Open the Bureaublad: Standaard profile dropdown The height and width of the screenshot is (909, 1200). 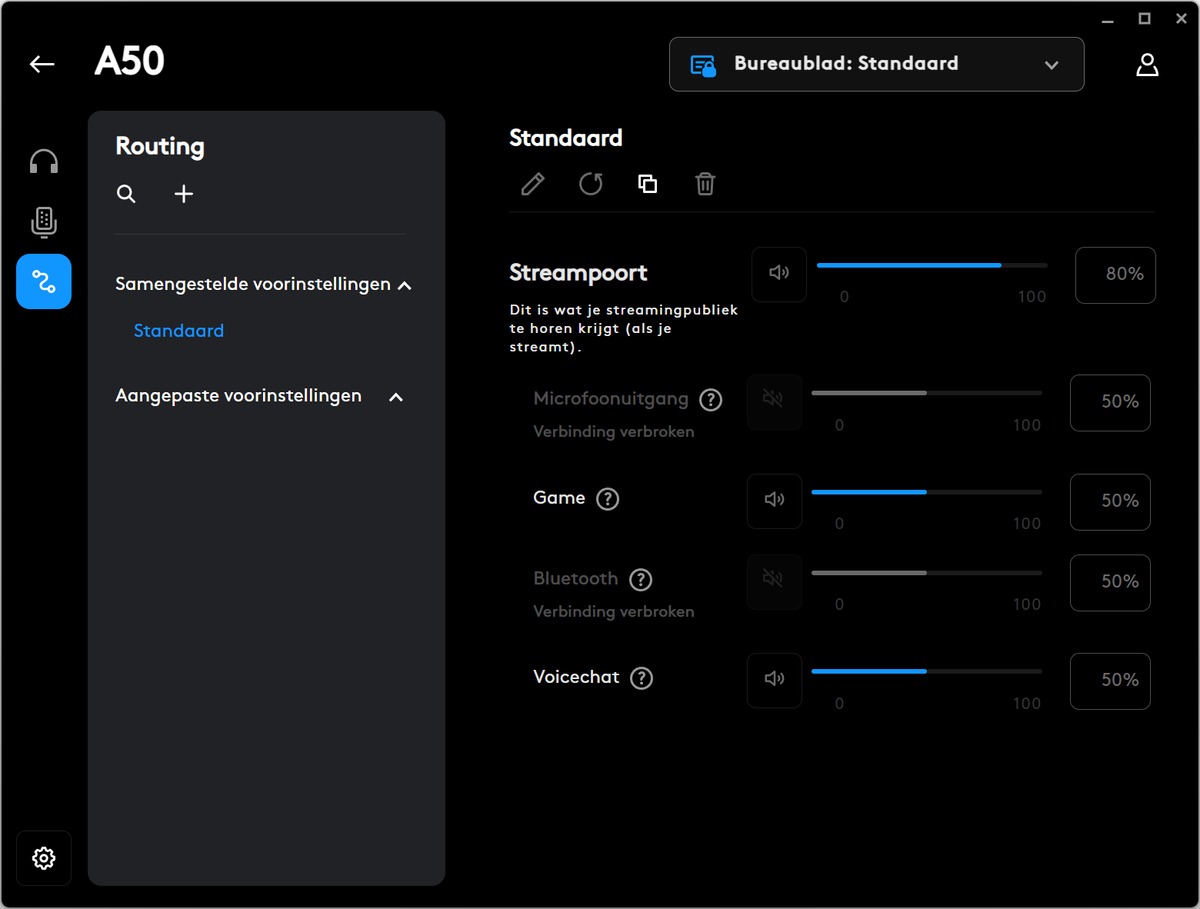click(876, 64)
